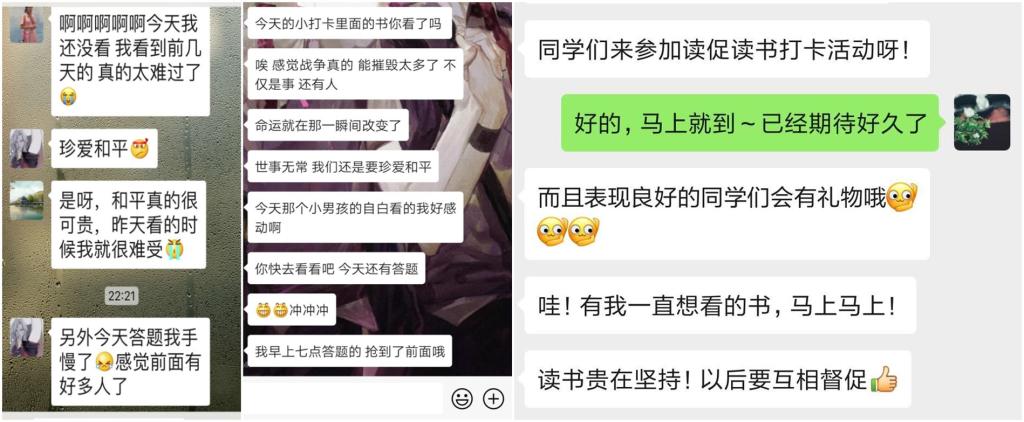Select the 你快去看看吧 今天还有答题 message
The image size is (1024, 422).
[x=336, y=268]
